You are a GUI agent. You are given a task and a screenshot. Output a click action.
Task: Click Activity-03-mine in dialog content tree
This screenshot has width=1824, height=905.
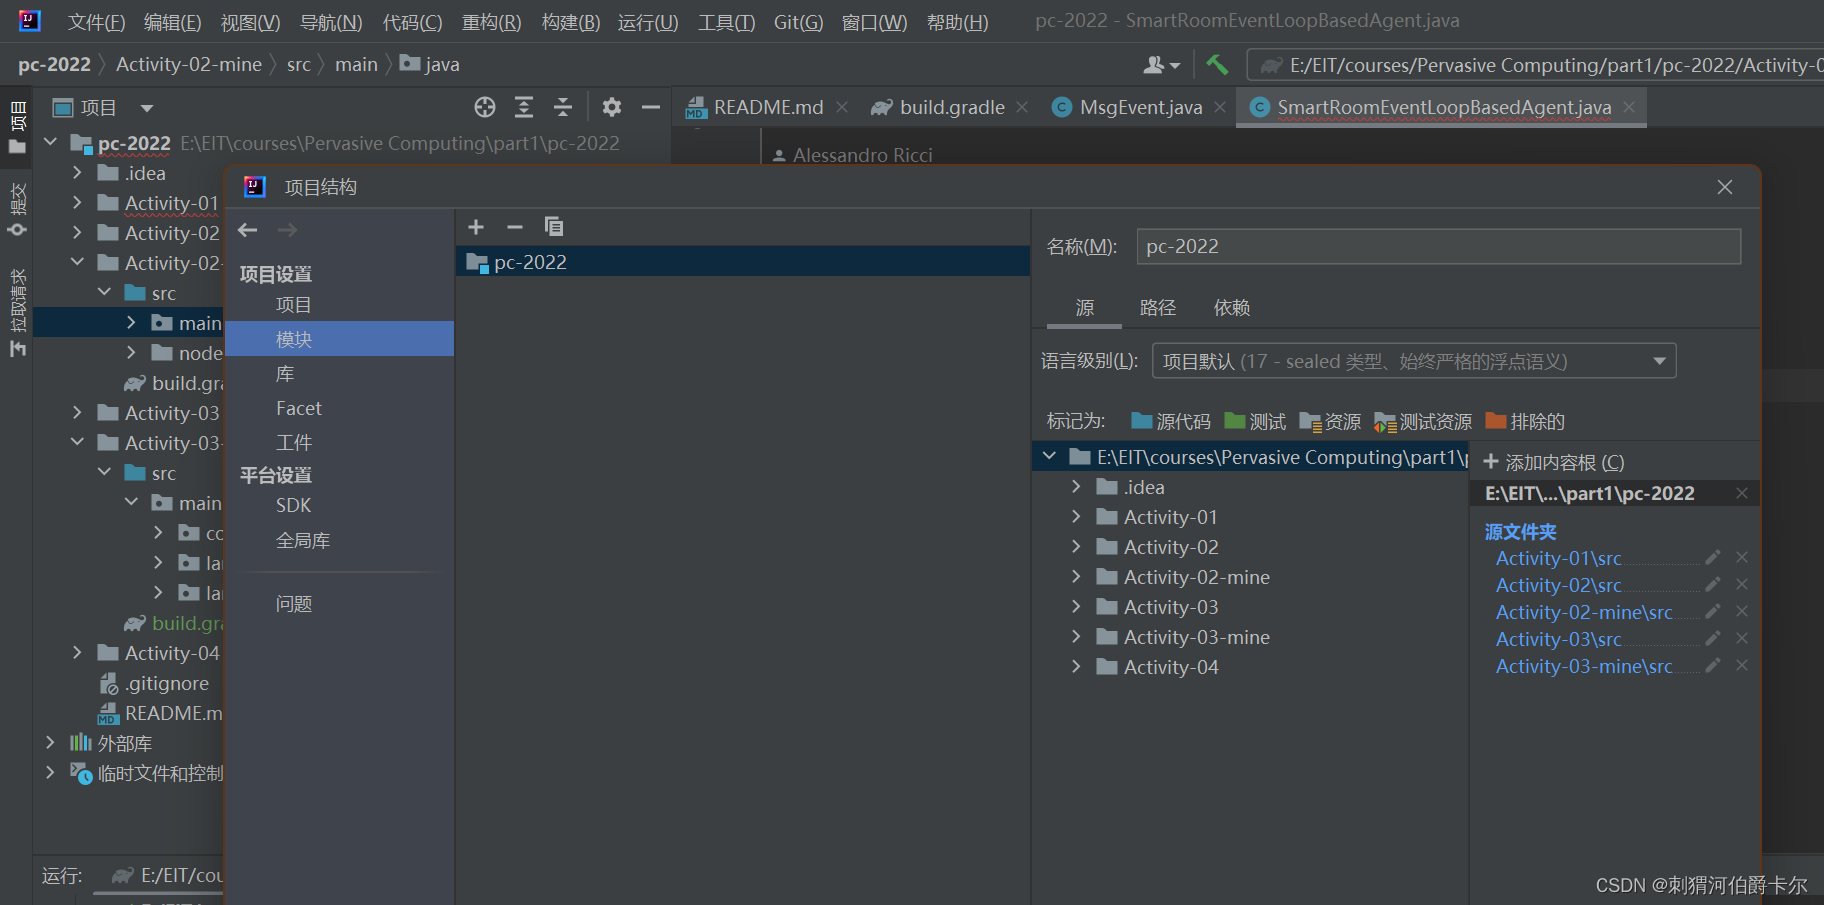point(1196,637)
